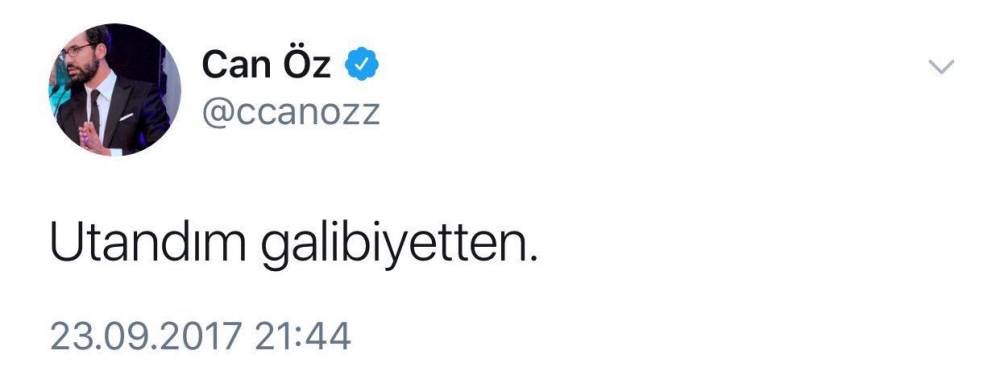Click the empty white area beside the handle

(638, 114)
